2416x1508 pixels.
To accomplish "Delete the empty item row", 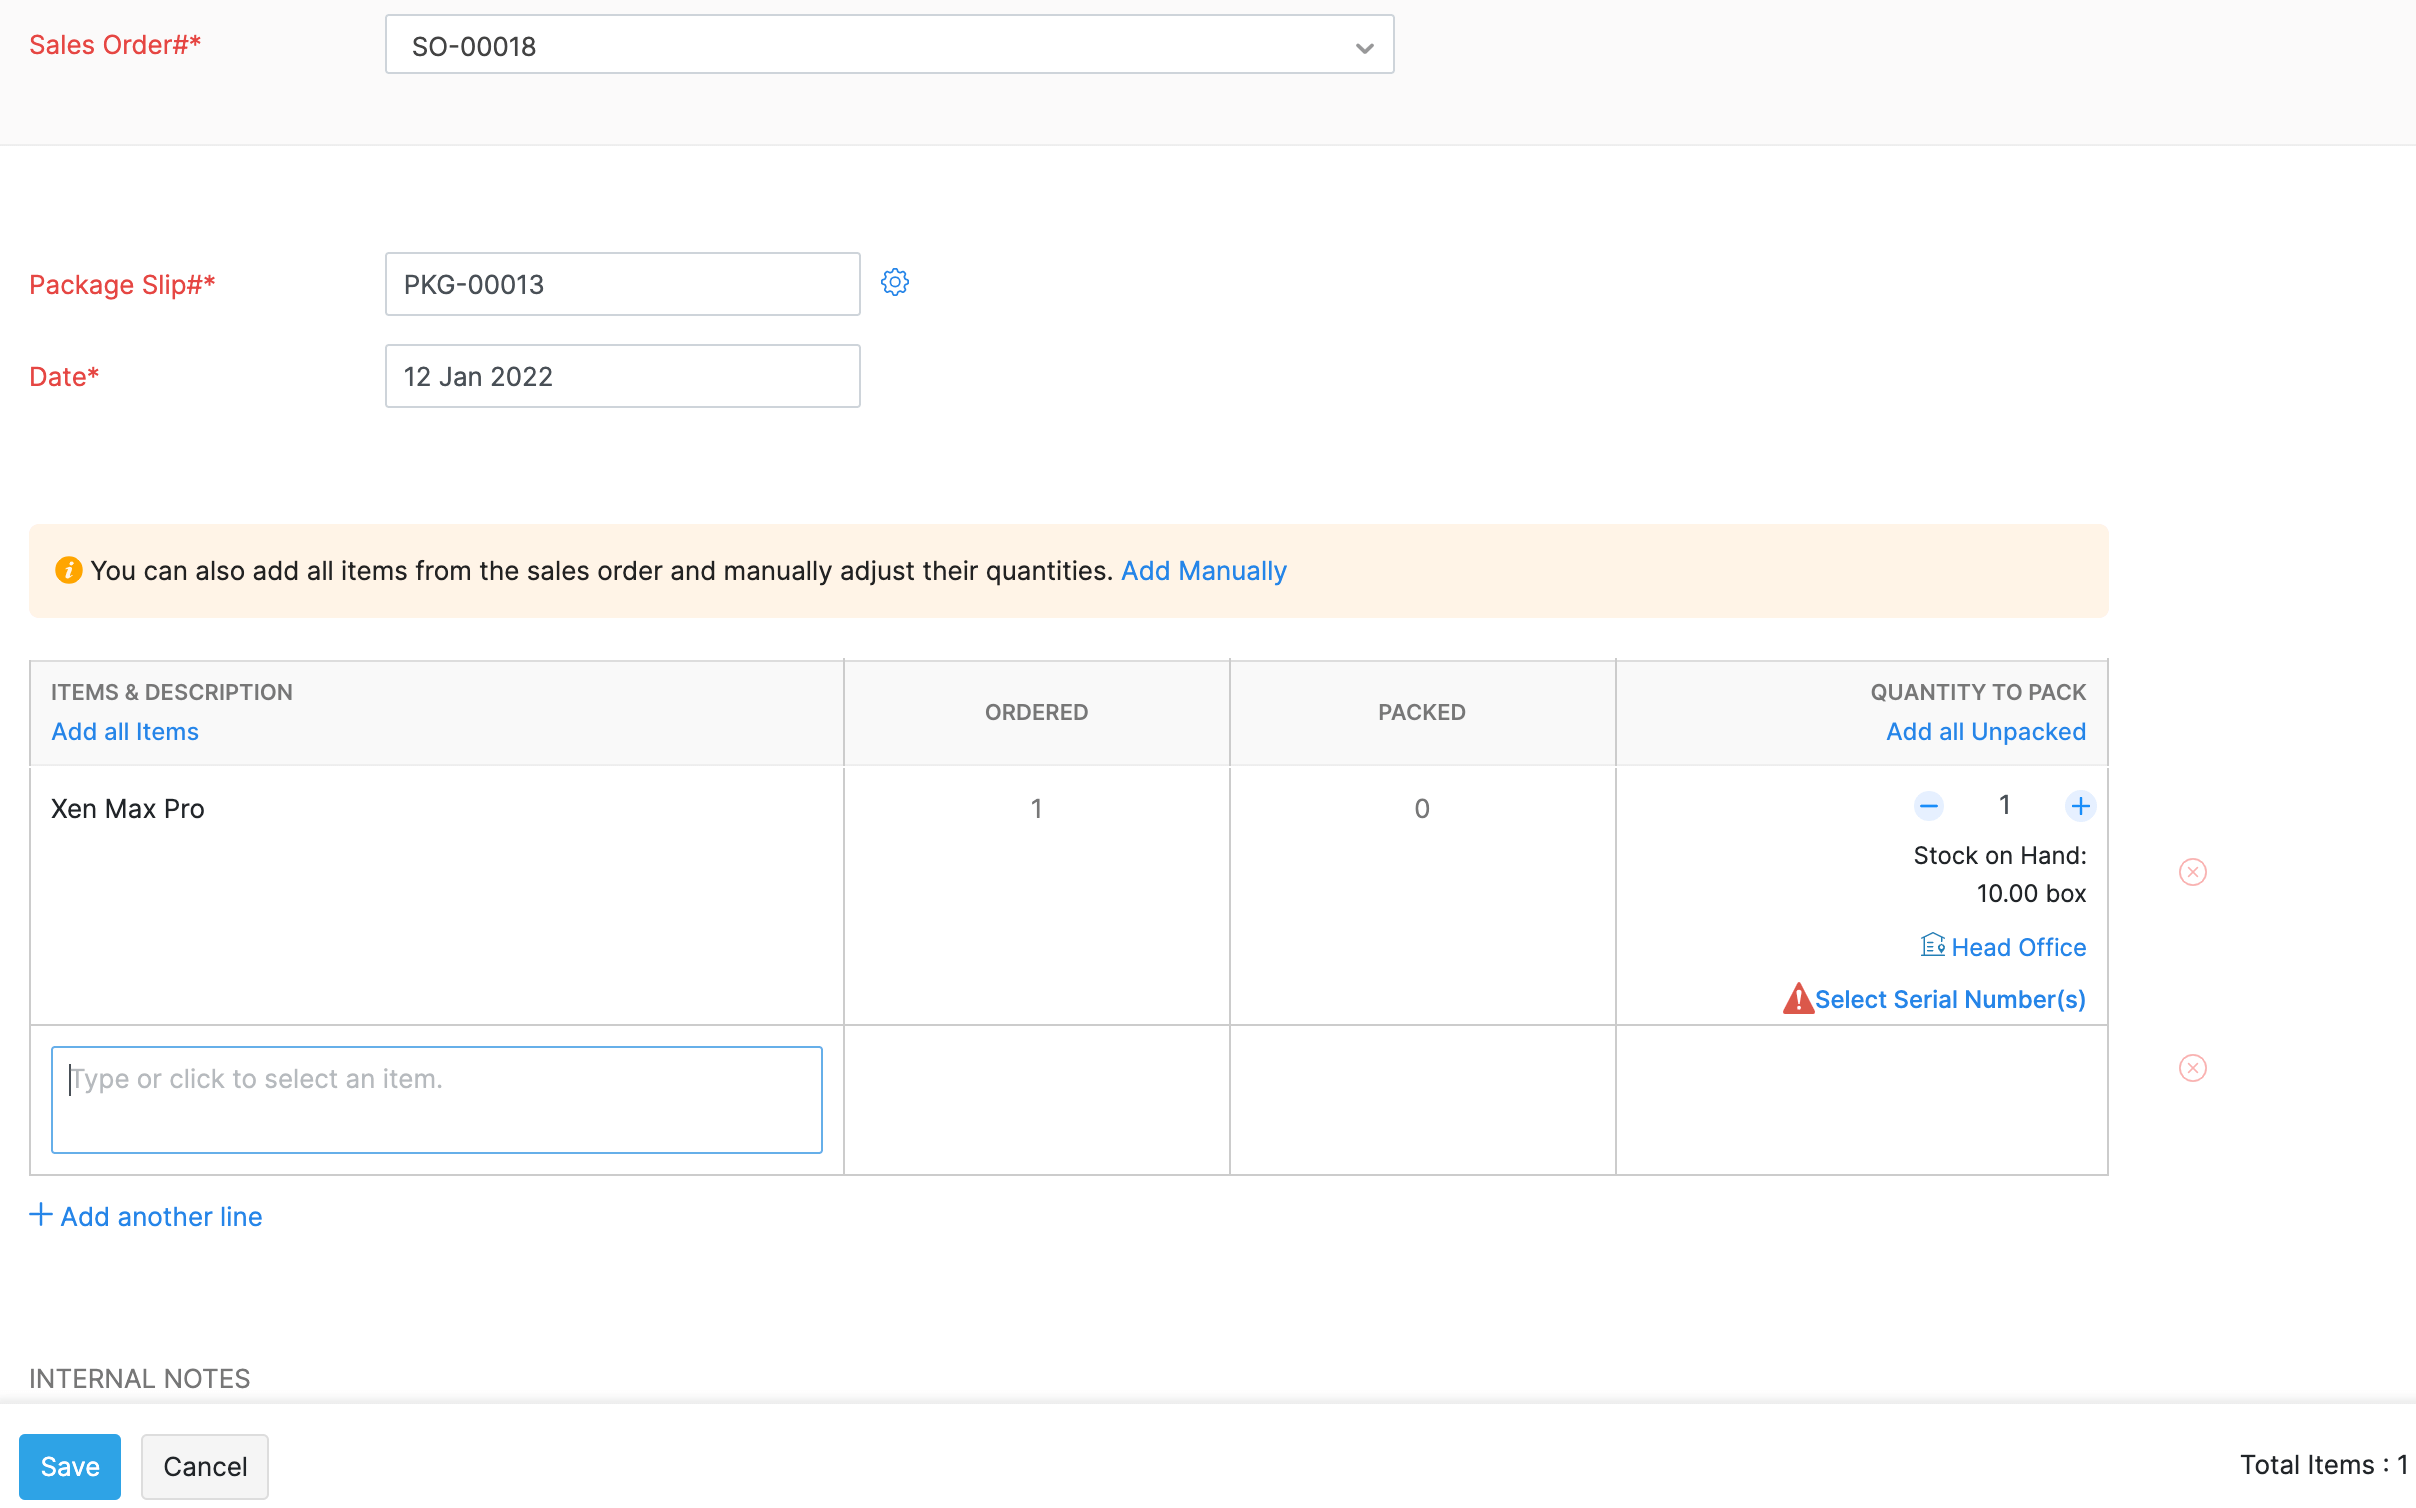I will pos(2194,1068).
